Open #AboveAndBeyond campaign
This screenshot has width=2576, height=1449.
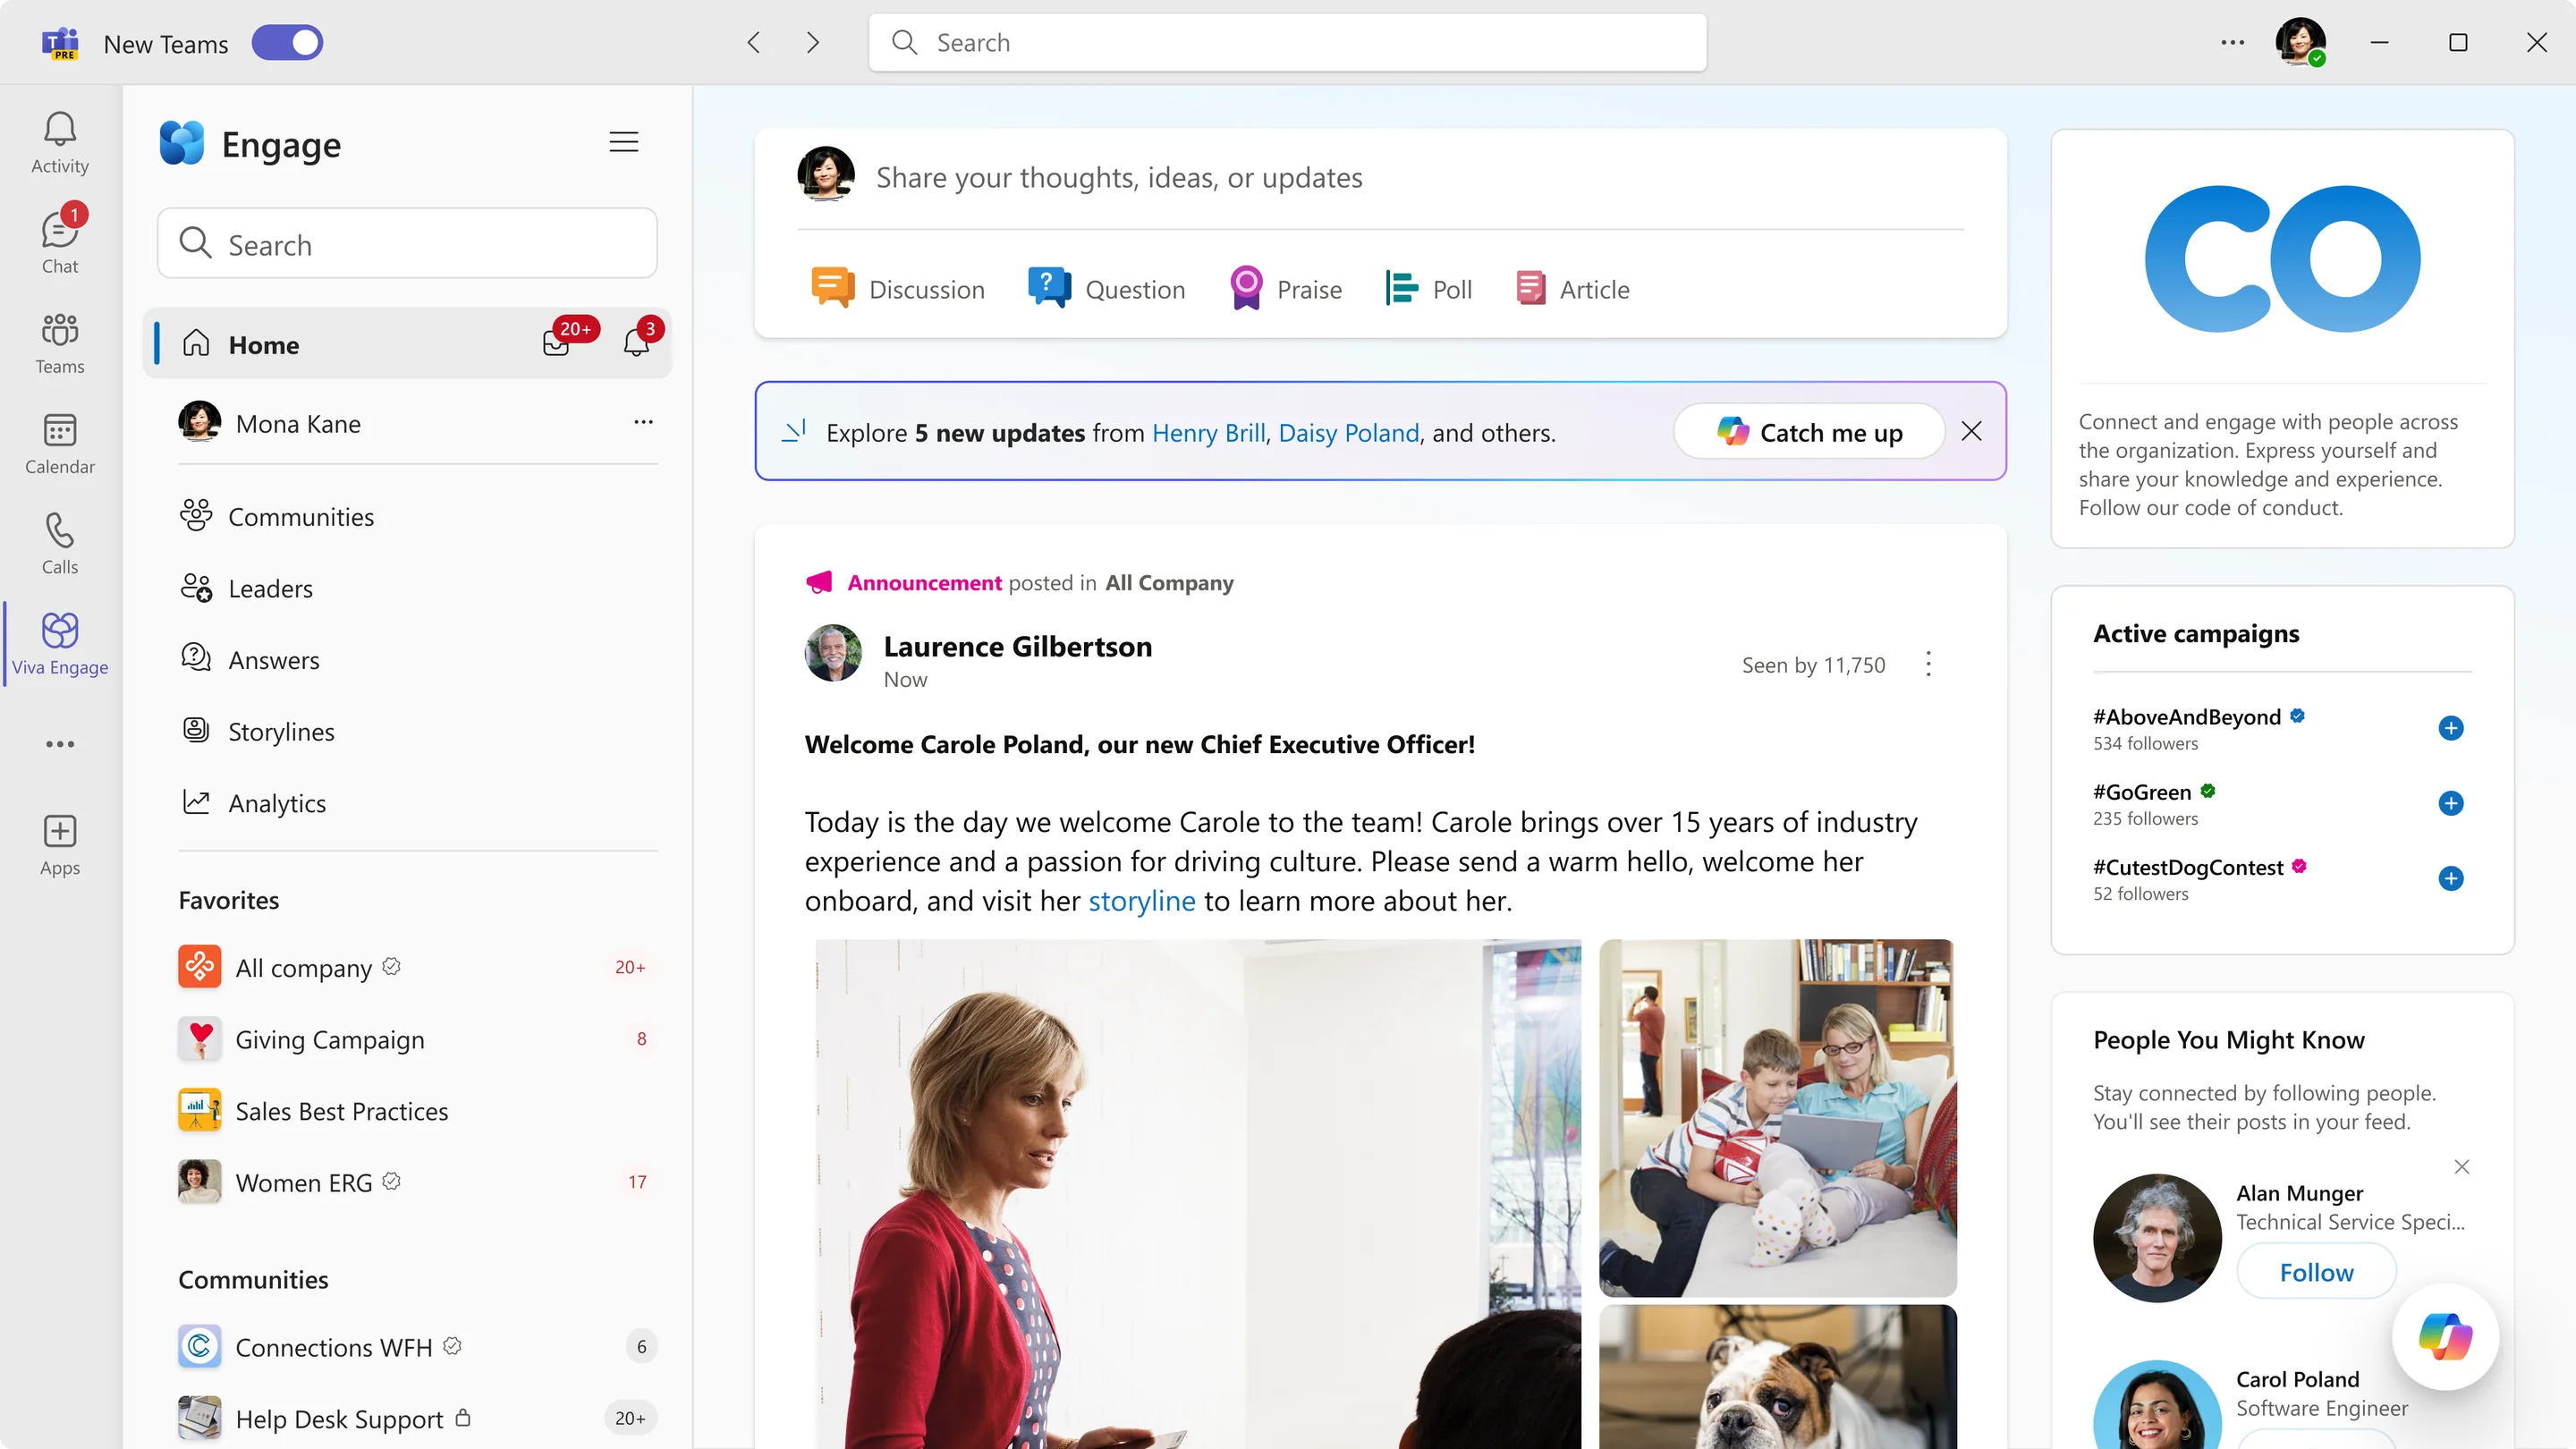[x=2186, y=716]
